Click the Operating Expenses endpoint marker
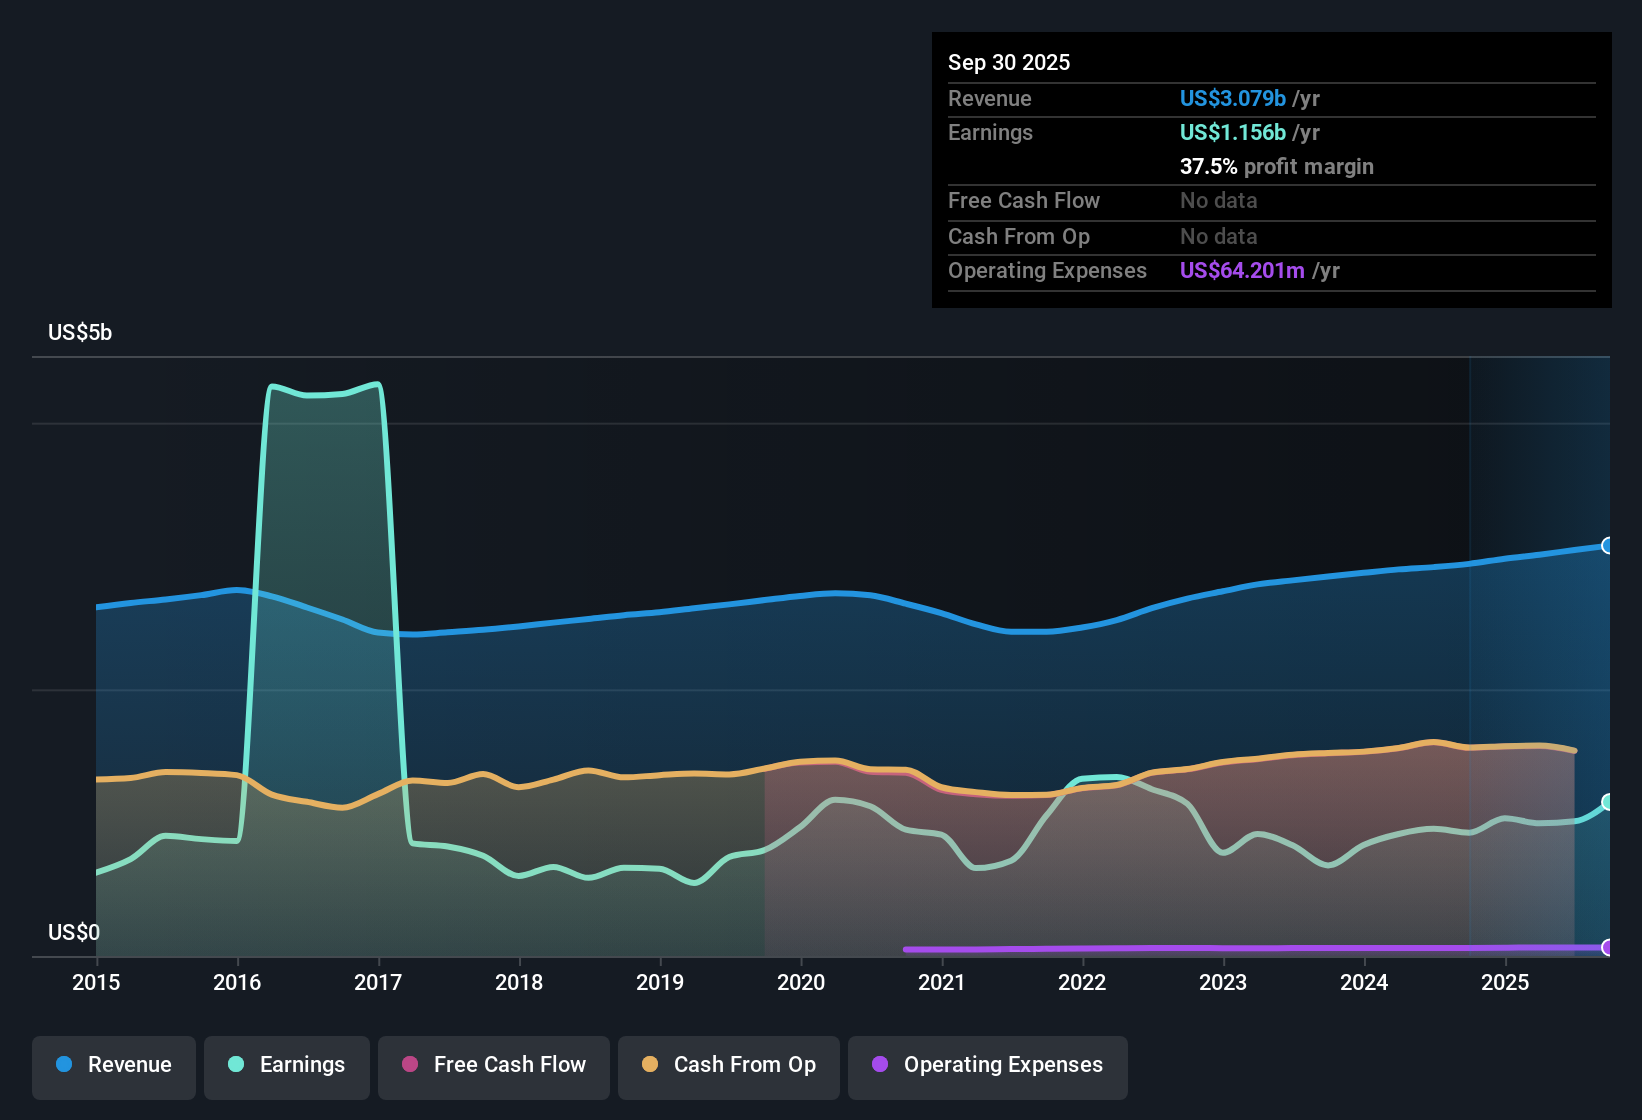1642x1120 pixels. click(x=1608, y=948)
